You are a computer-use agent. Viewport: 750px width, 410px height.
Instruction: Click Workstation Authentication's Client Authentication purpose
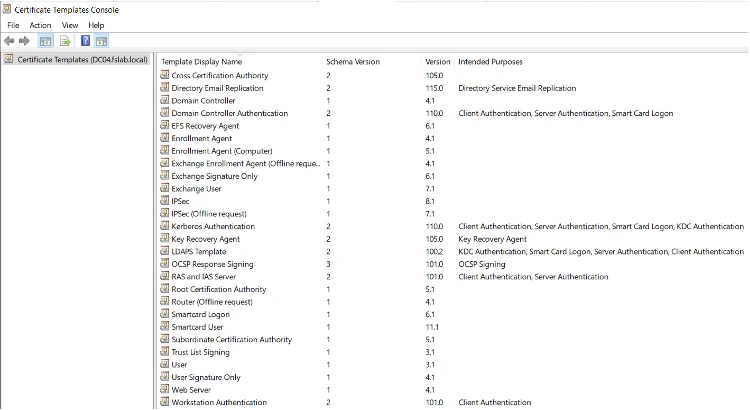coord(495,402)
